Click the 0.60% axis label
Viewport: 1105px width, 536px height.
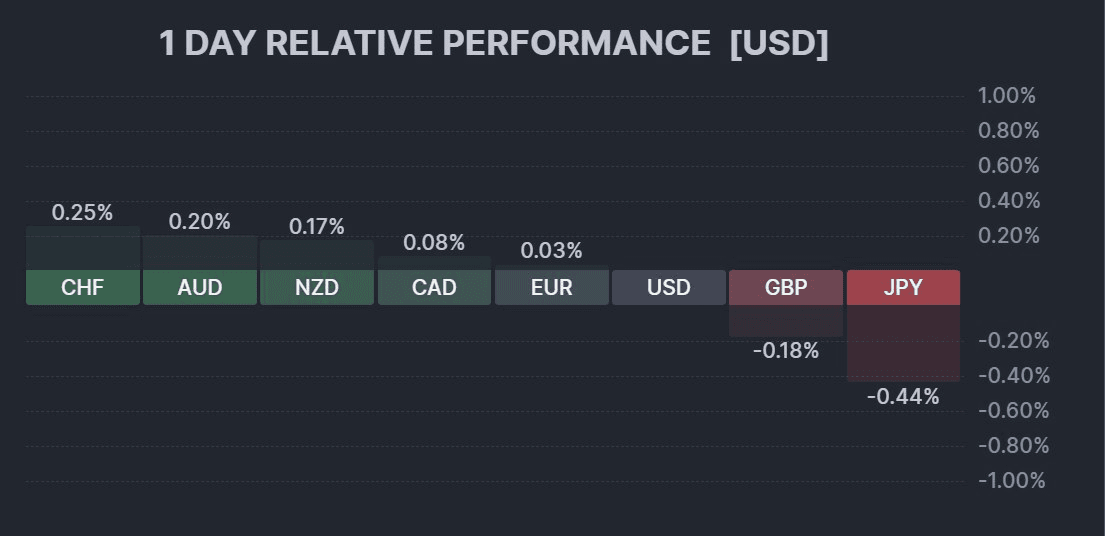coord(1009,166)
